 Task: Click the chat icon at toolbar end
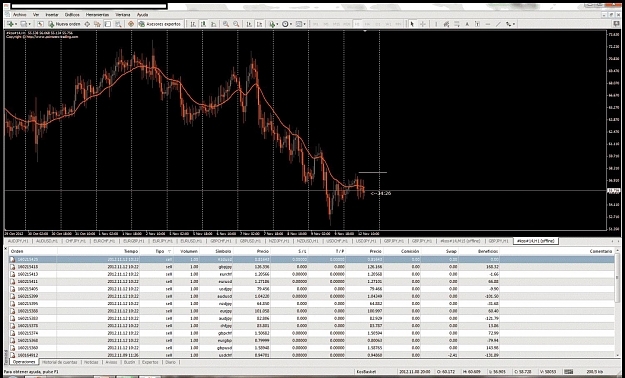click(x=616, y=24)
